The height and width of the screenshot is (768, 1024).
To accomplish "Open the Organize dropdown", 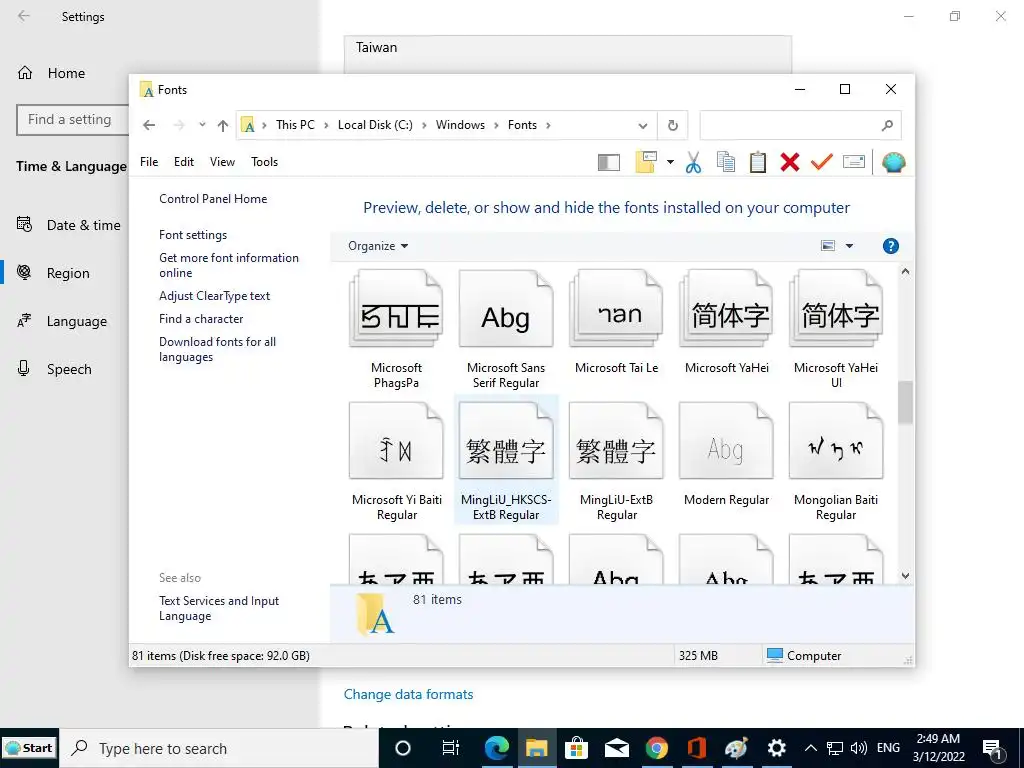I will (x=378, y=246).
